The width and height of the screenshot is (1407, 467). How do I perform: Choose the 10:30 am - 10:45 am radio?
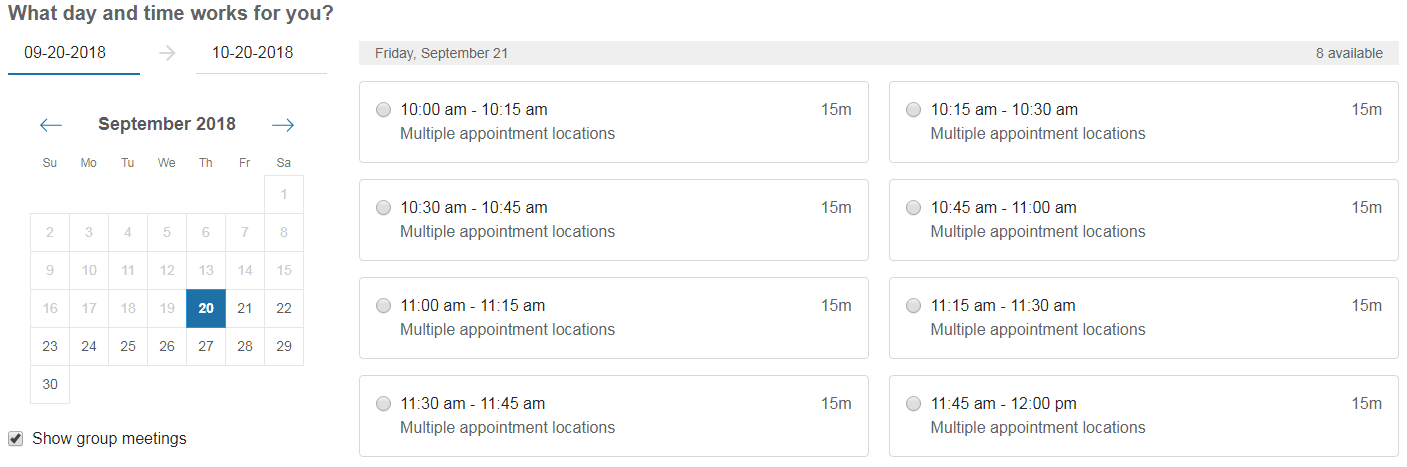coord(384,208)
